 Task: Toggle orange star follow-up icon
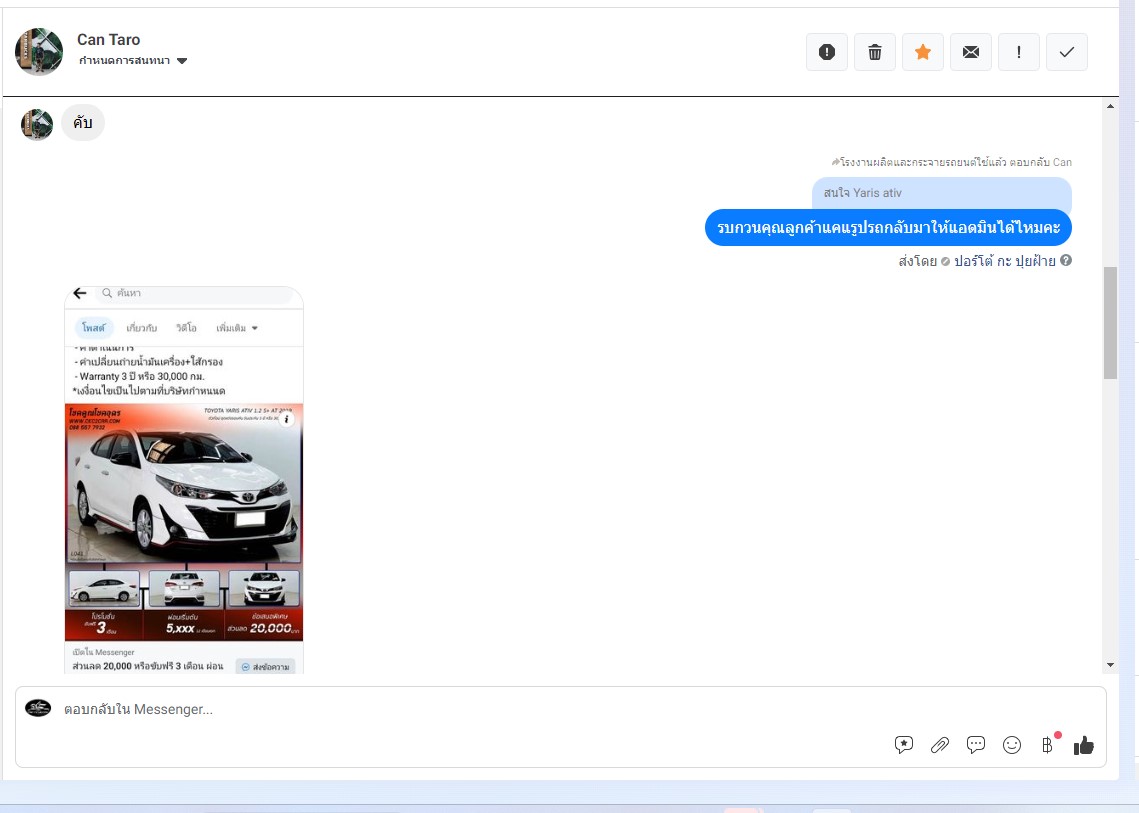[x=923, y=52]
